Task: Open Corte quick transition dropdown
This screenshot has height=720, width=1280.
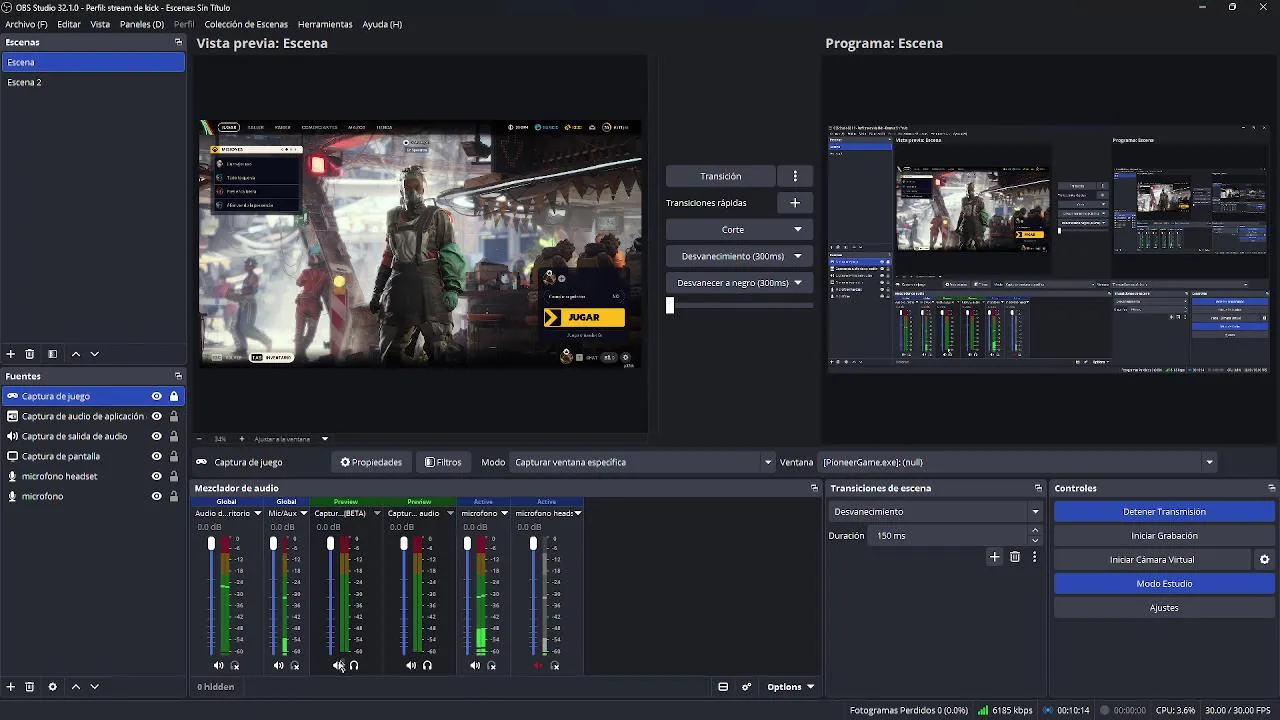Action: (x=739, y=230)
